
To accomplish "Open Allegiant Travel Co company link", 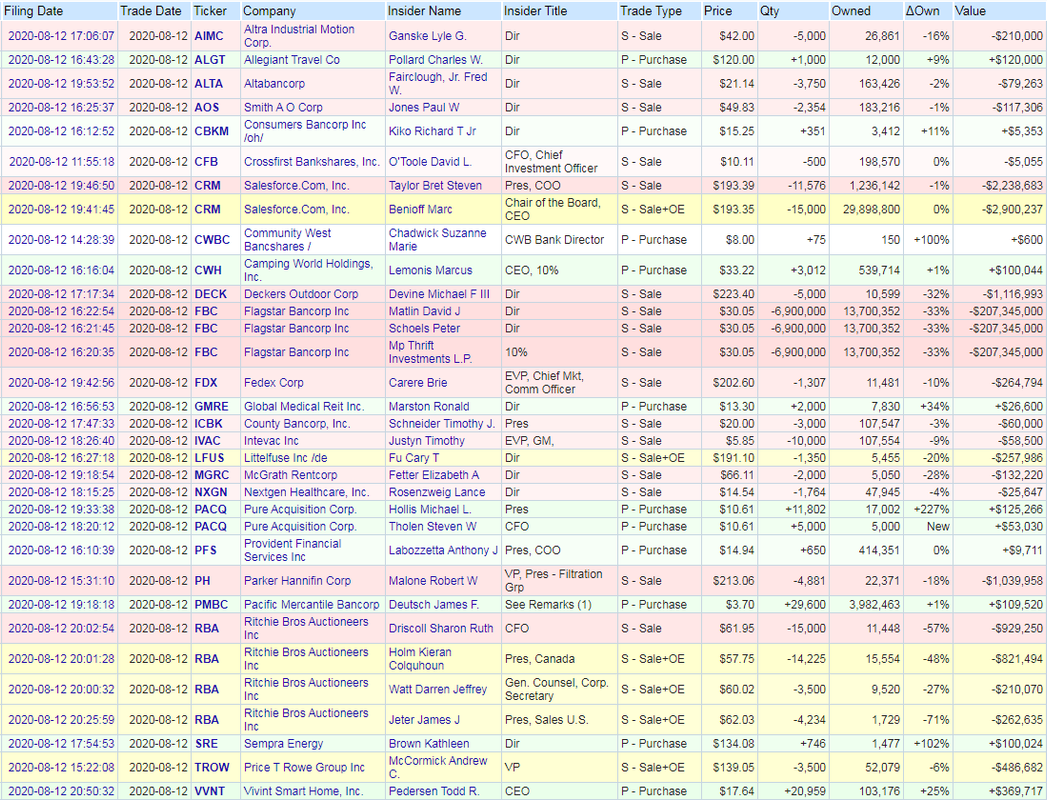I will tap(292, 60).
